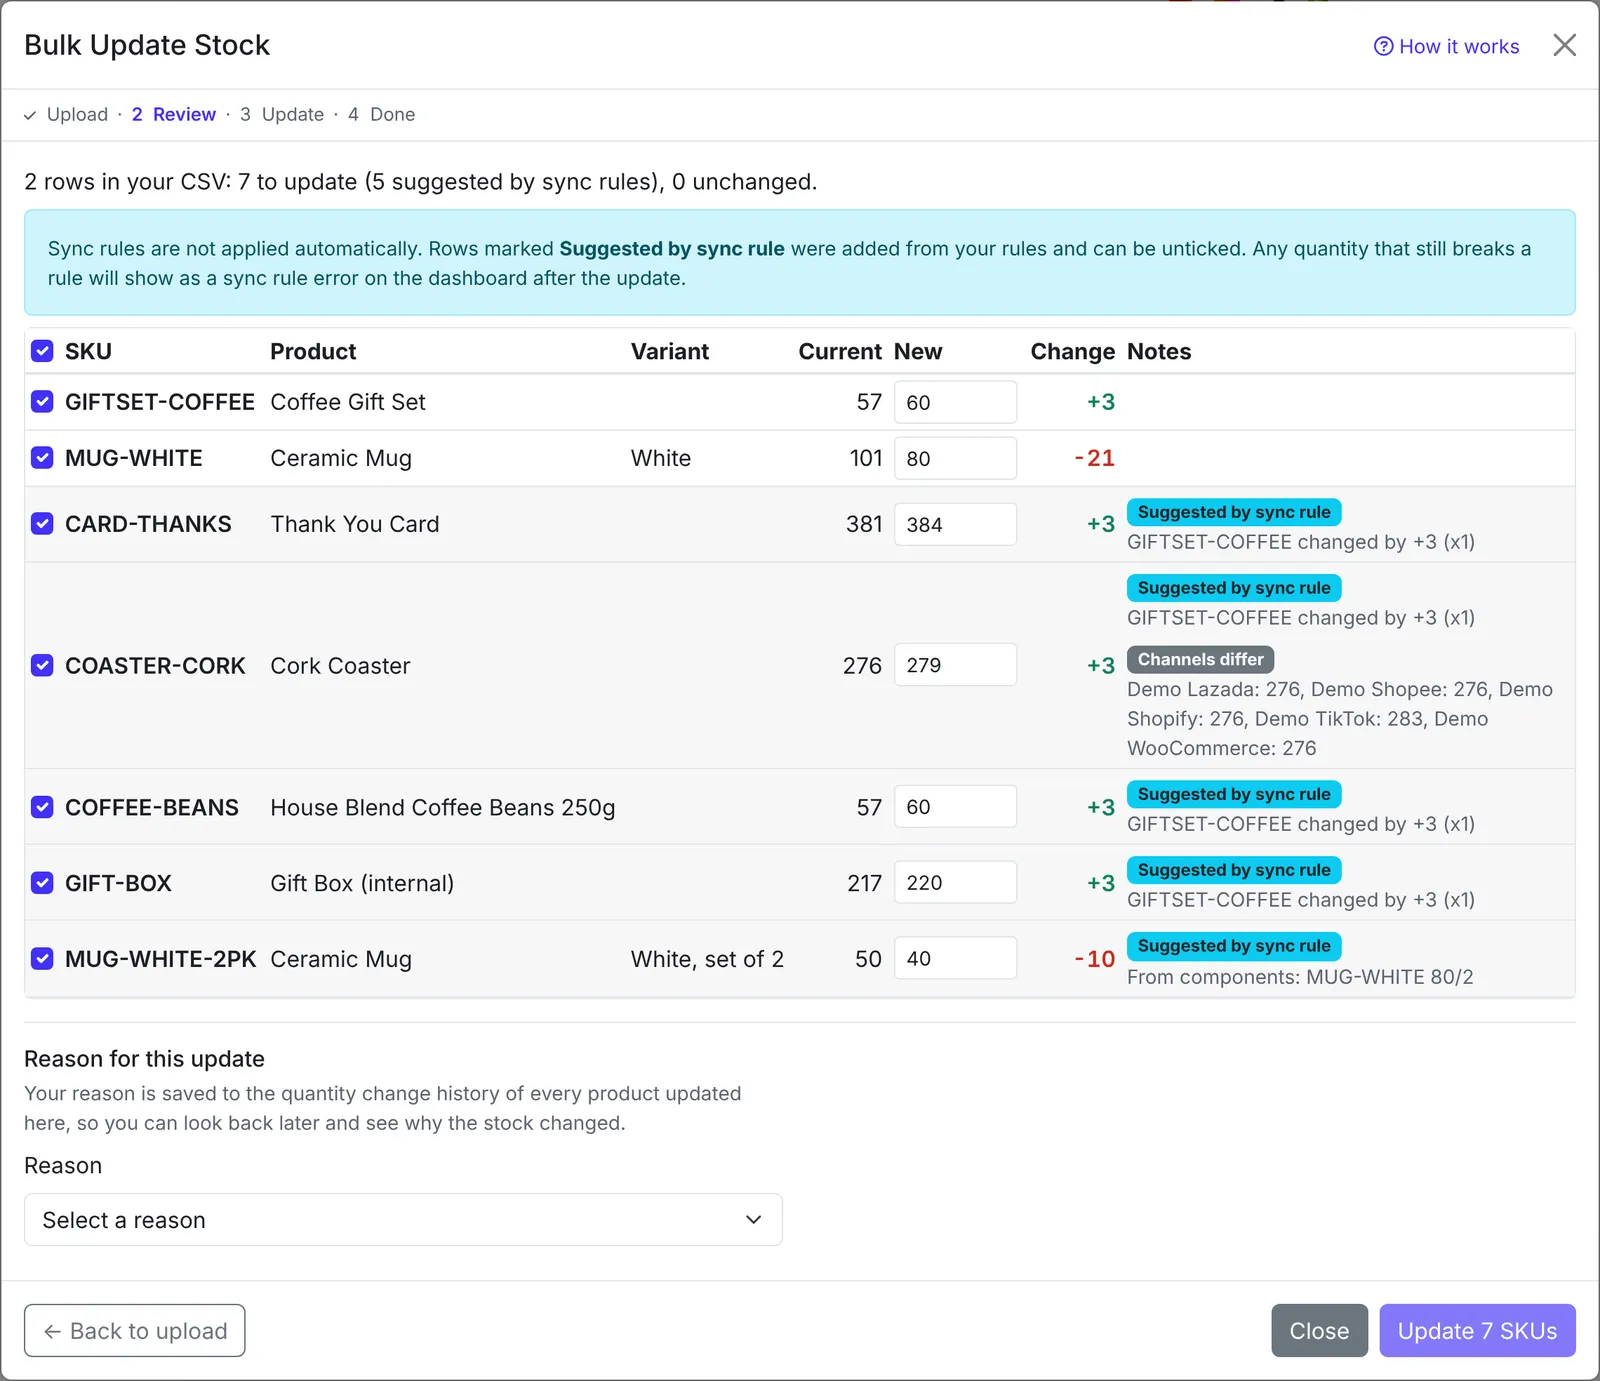Toggle the select-all checkbox in the SKU header
This screenshot has height=1381, width=1600.
tap(42, 351)
